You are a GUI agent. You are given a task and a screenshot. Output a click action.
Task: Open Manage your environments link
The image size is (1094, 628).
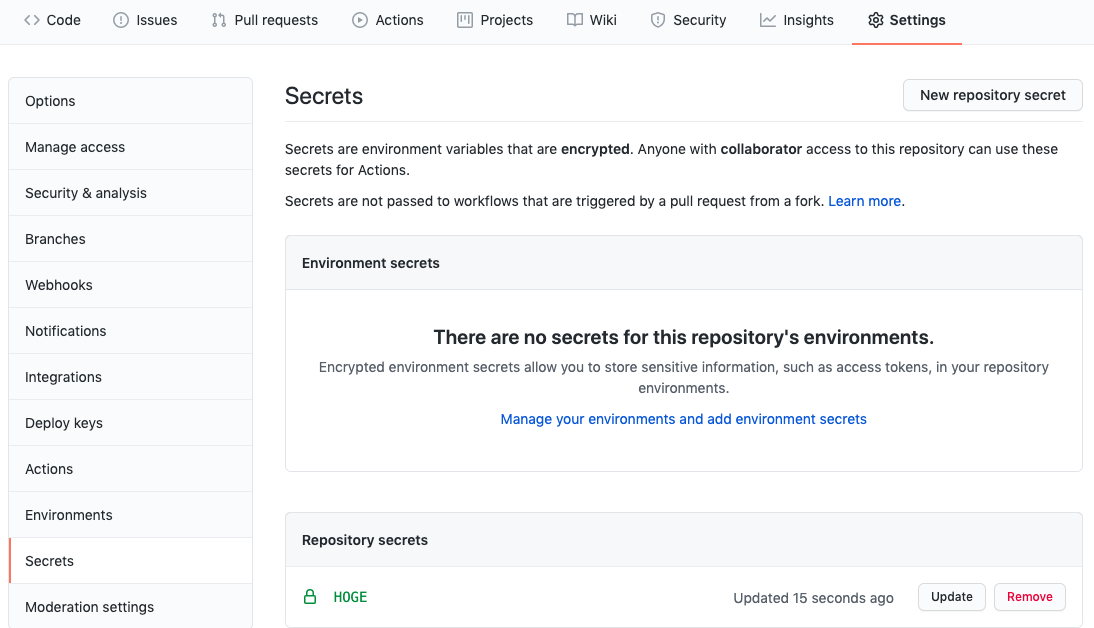pos(683,419)
